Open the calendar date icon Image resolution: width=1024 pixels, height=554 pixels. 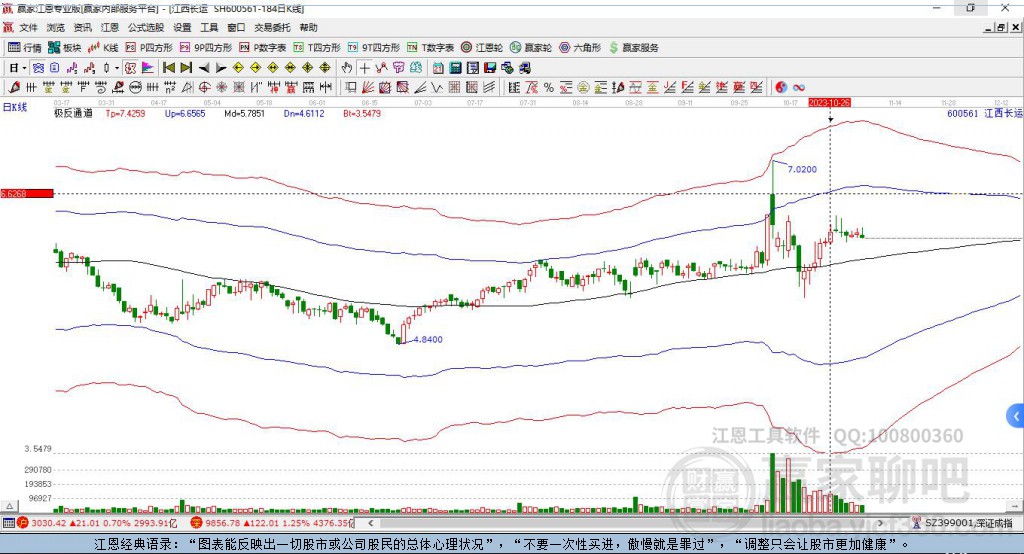point(438,68)
